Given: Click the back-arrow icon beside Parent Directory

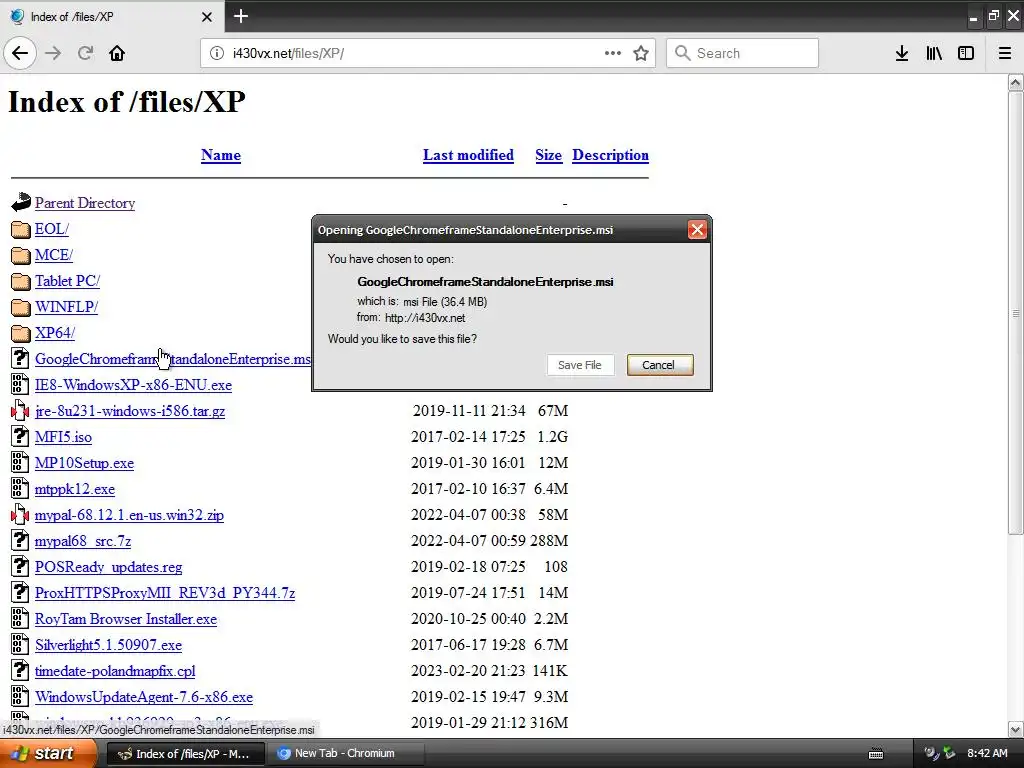Looking at the screenshot, I should (x=20, y=202).
